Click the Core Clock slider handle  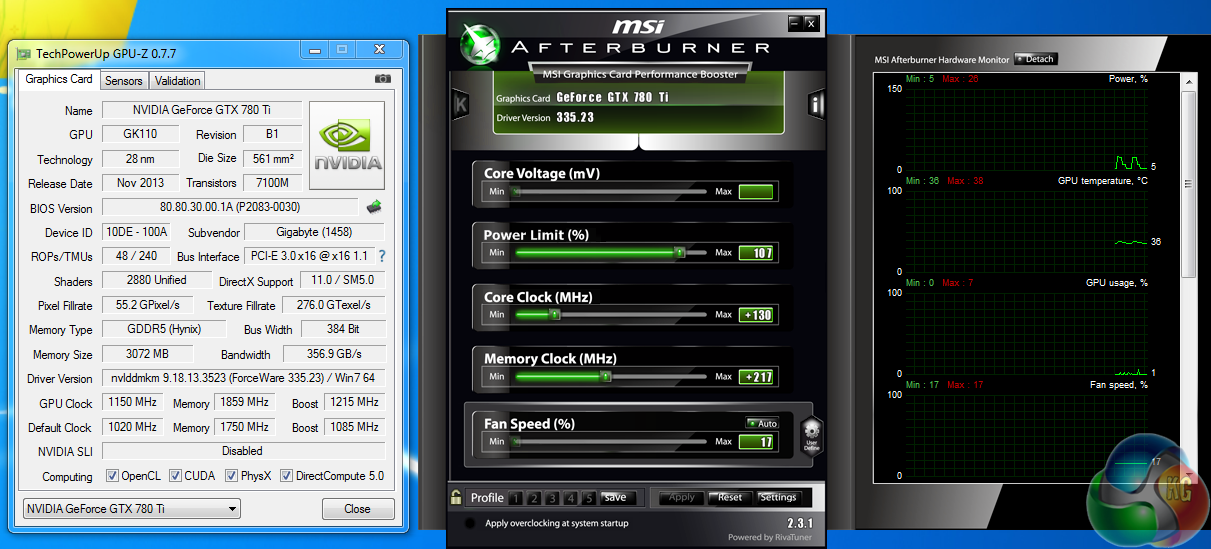coord(555,315)
